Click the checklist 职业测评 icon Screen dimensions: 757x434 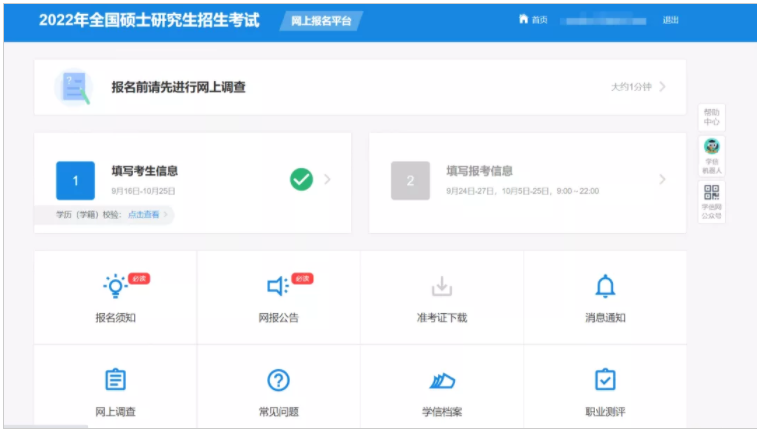(605, 379)
